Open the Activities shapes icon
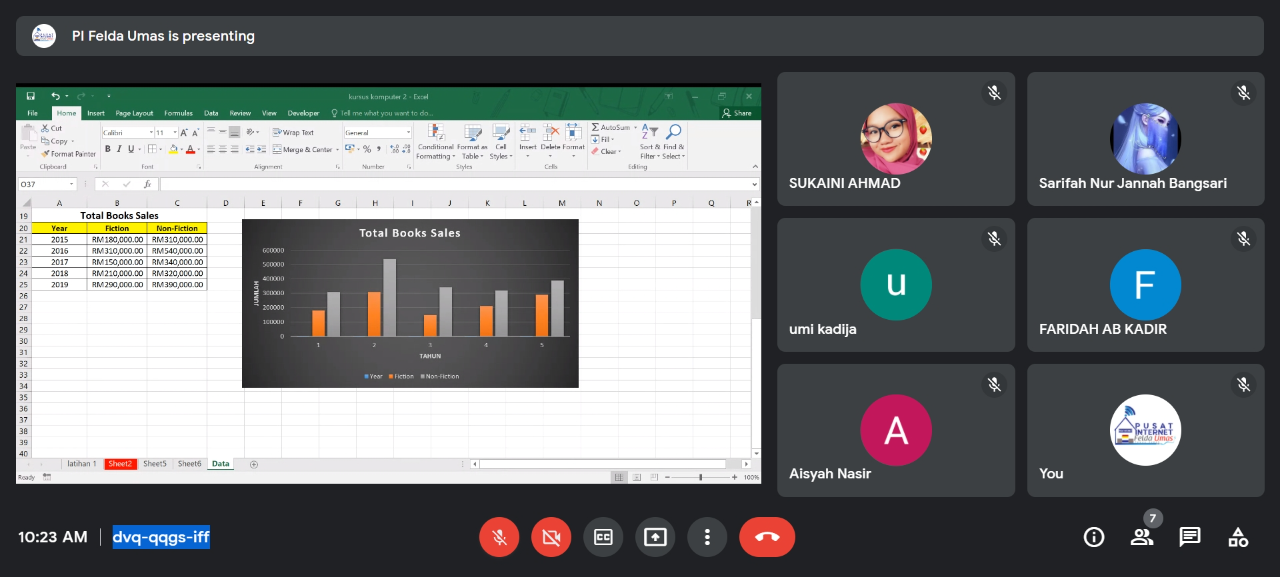 [x=1238, y=537]
